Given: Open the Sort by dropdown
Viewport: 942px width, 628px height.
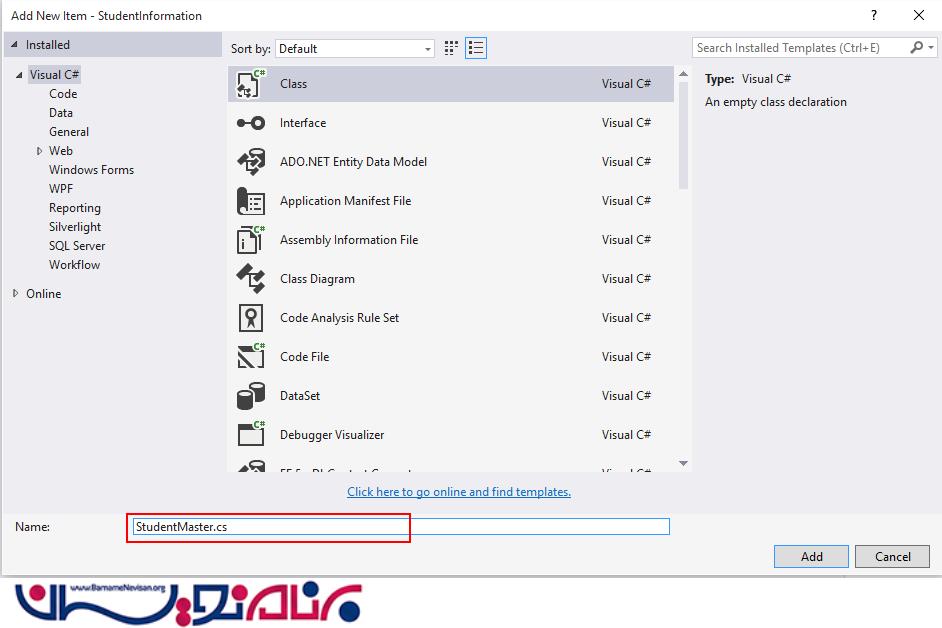Looking at the screenshot, I should pyautogui.click(x=355, y=49).
